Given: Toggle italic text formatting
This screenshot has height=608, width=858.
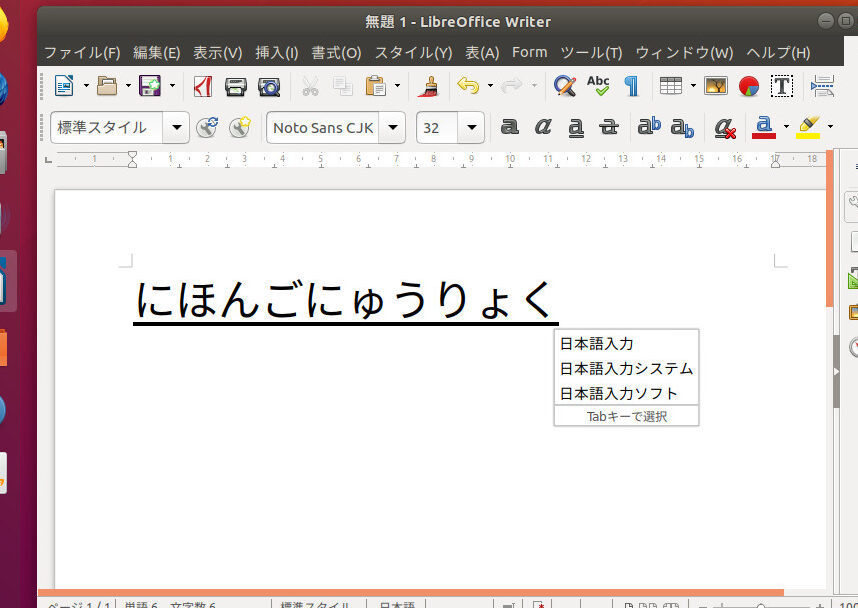Looking at the screenshot, I should click(x=543, y=127).
